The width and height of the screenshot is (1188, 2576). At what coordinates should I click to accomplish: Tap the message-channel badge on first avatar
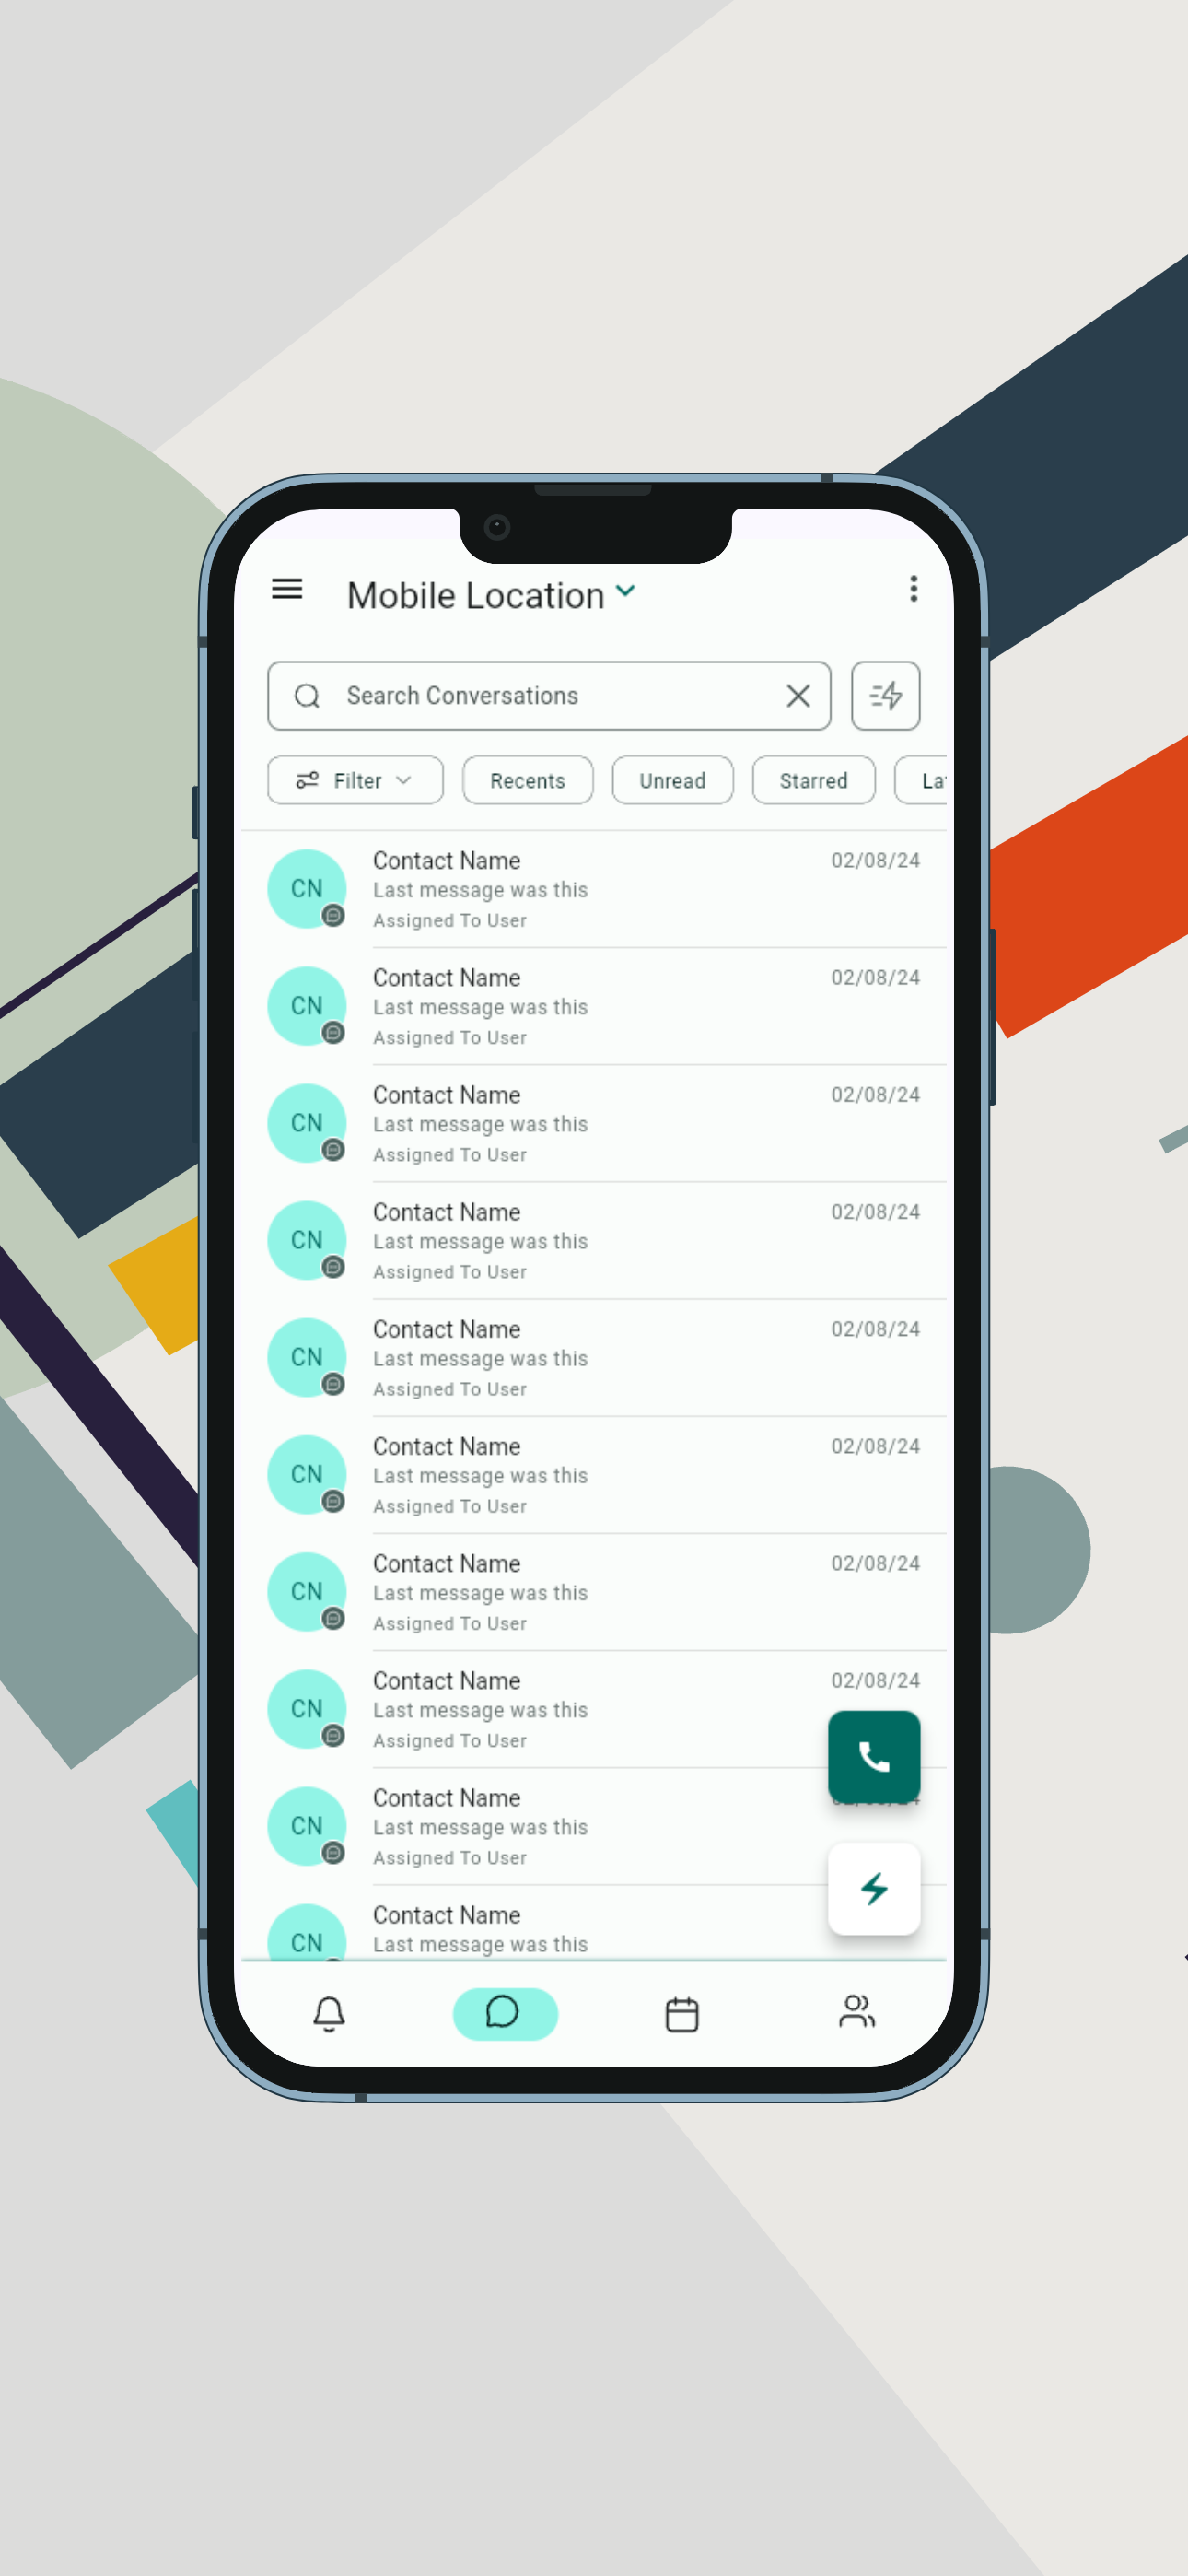(x=333, y=916)
